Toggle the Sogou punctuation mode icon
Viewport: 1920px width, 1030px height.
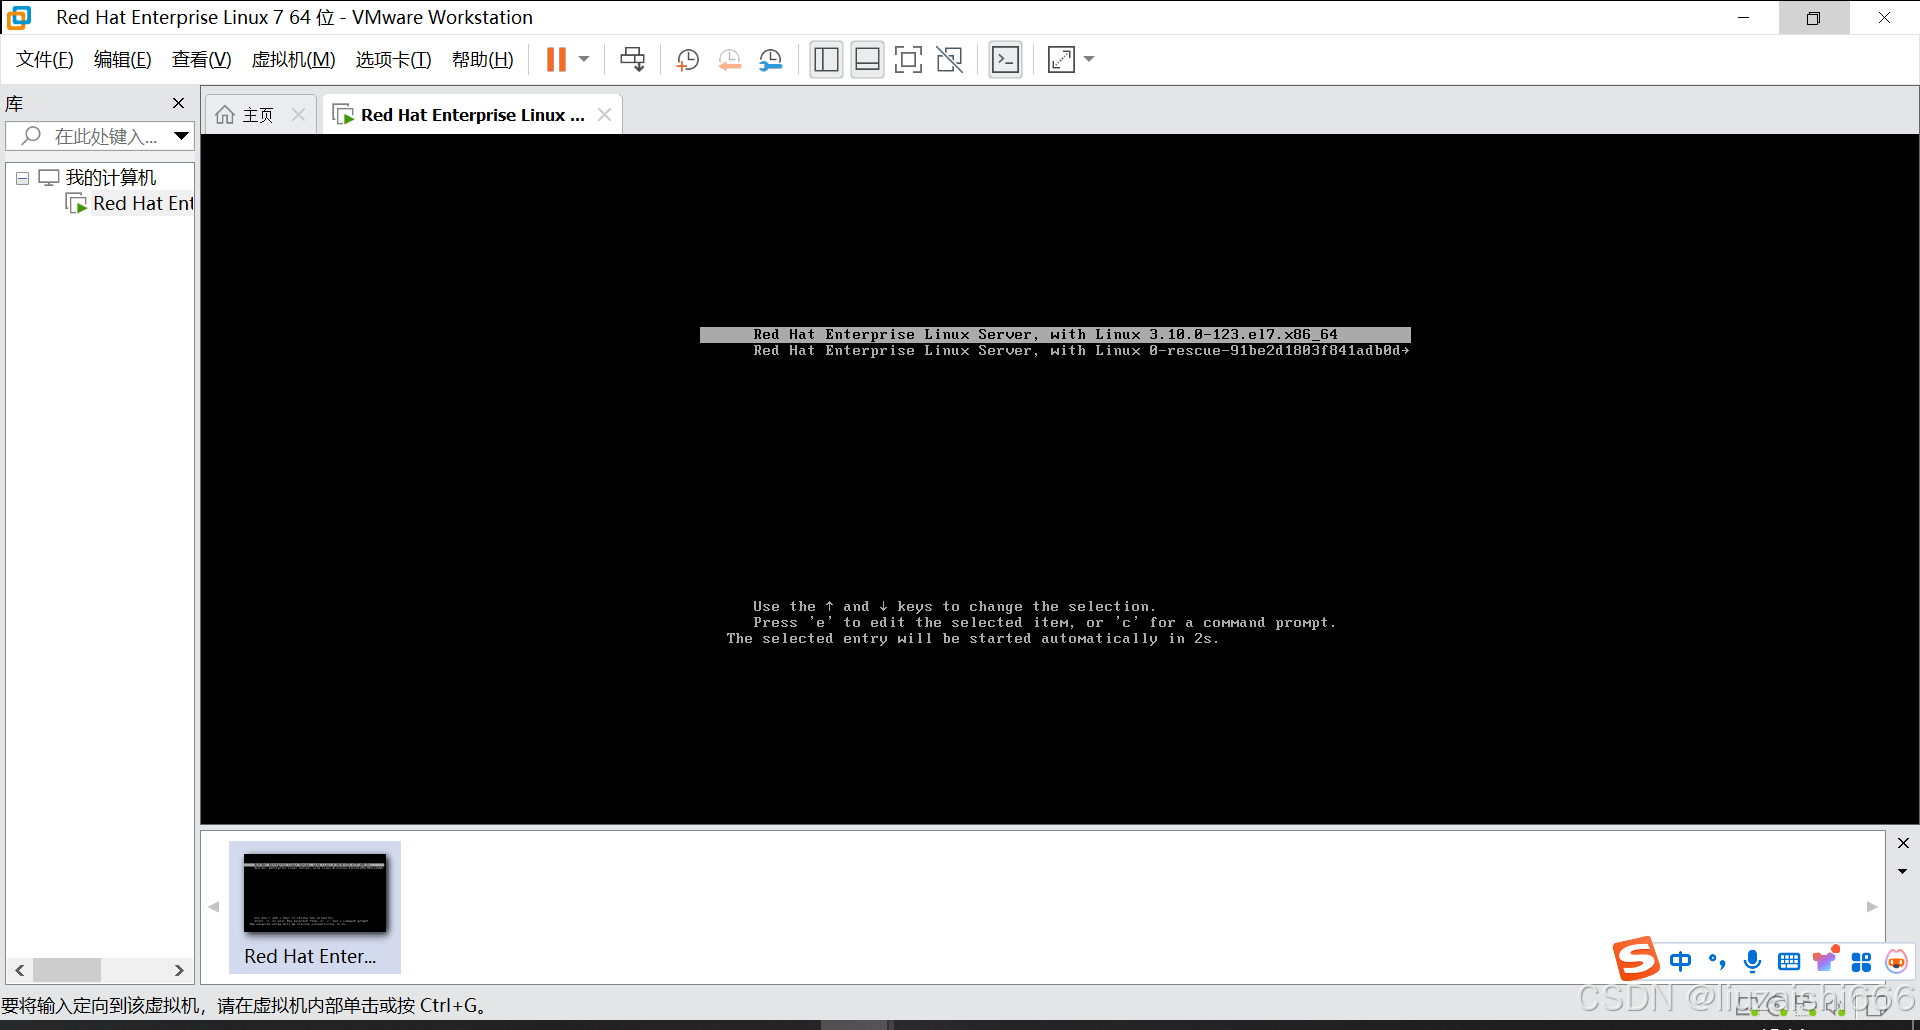1717,961
